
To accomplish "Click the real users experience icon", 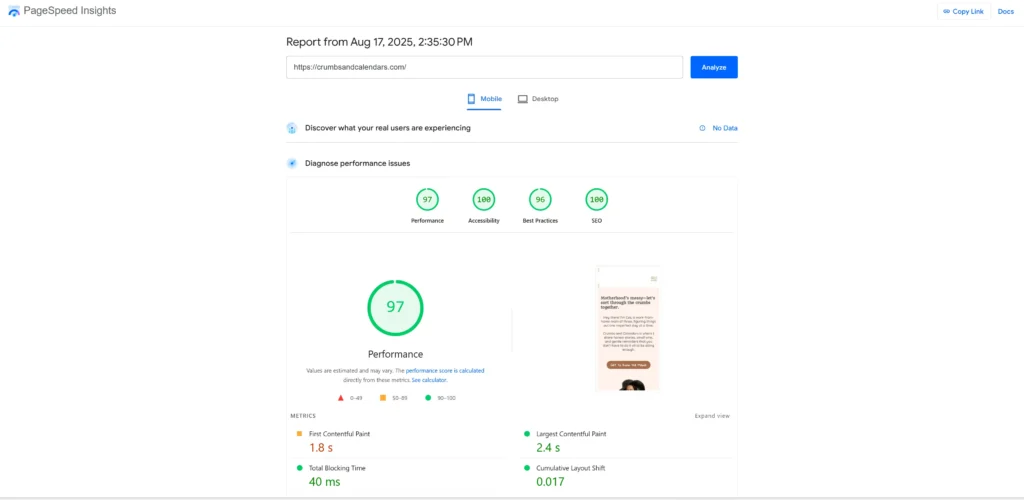I will [292, 128].
